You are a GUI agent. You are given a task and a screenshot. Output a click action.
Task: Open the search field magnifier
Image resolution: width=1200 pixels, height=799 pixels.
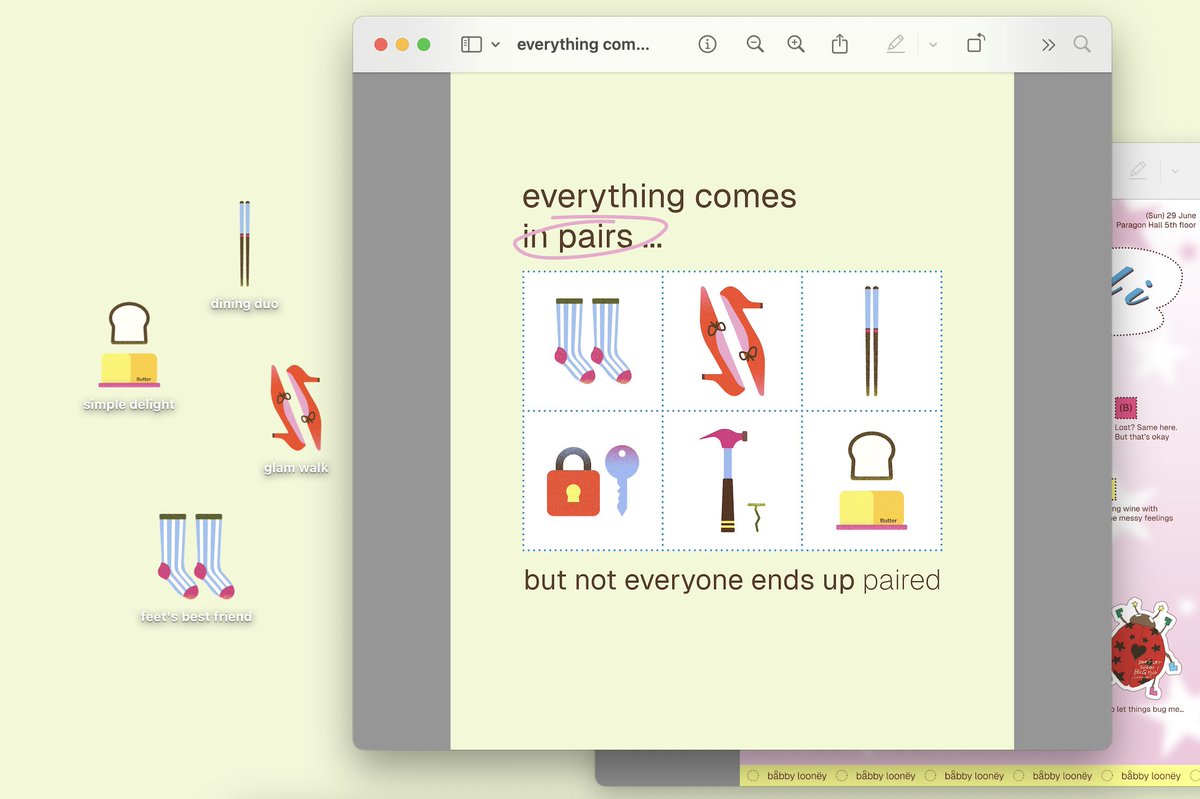pyautogui.click(x=1082, y=44)
